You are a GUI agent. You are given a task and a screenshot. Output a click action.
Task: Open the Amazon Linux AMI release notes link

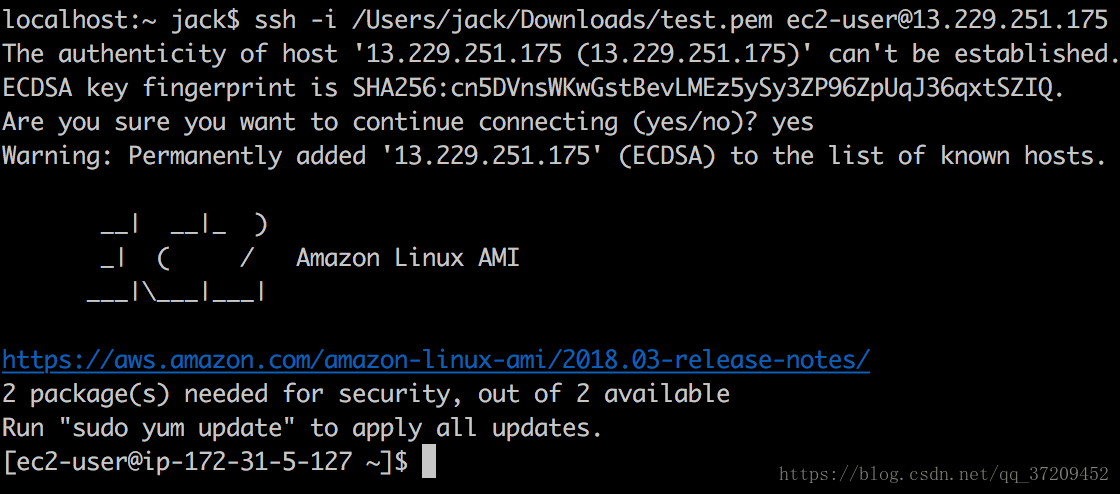436,360
